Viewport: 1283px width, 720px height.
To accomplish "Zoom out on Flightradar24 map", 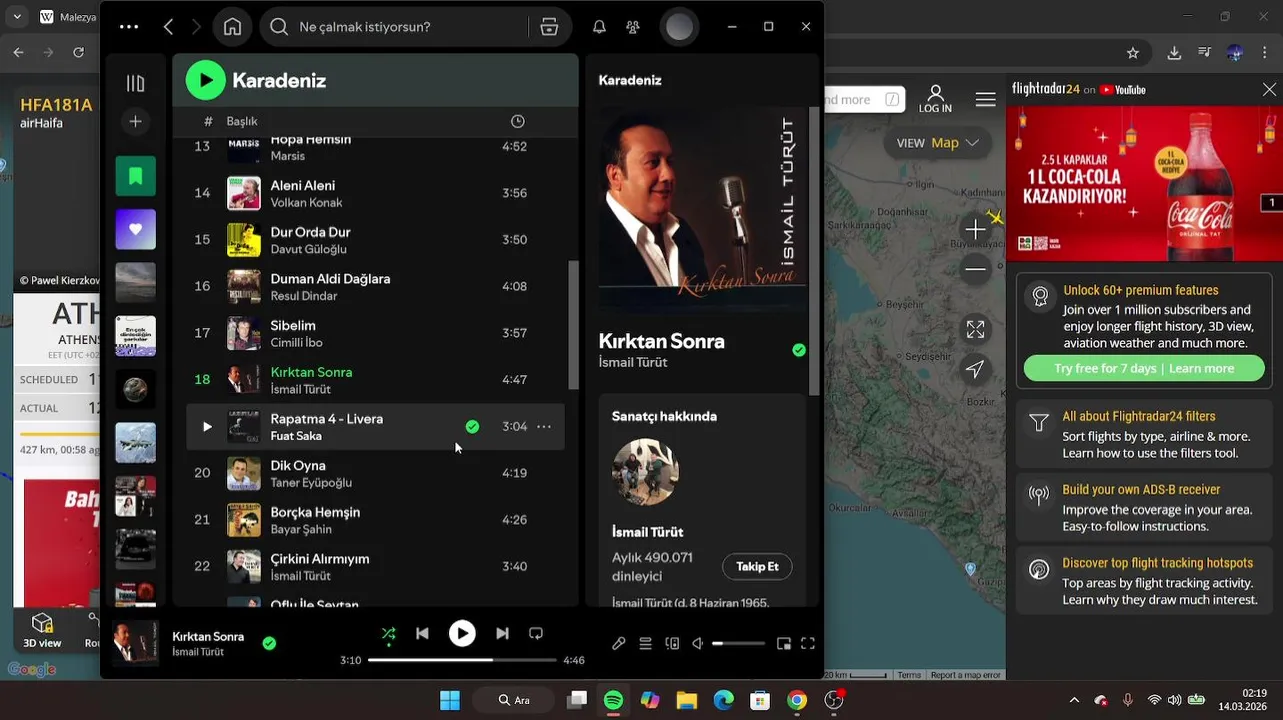I will click(975, 269).
